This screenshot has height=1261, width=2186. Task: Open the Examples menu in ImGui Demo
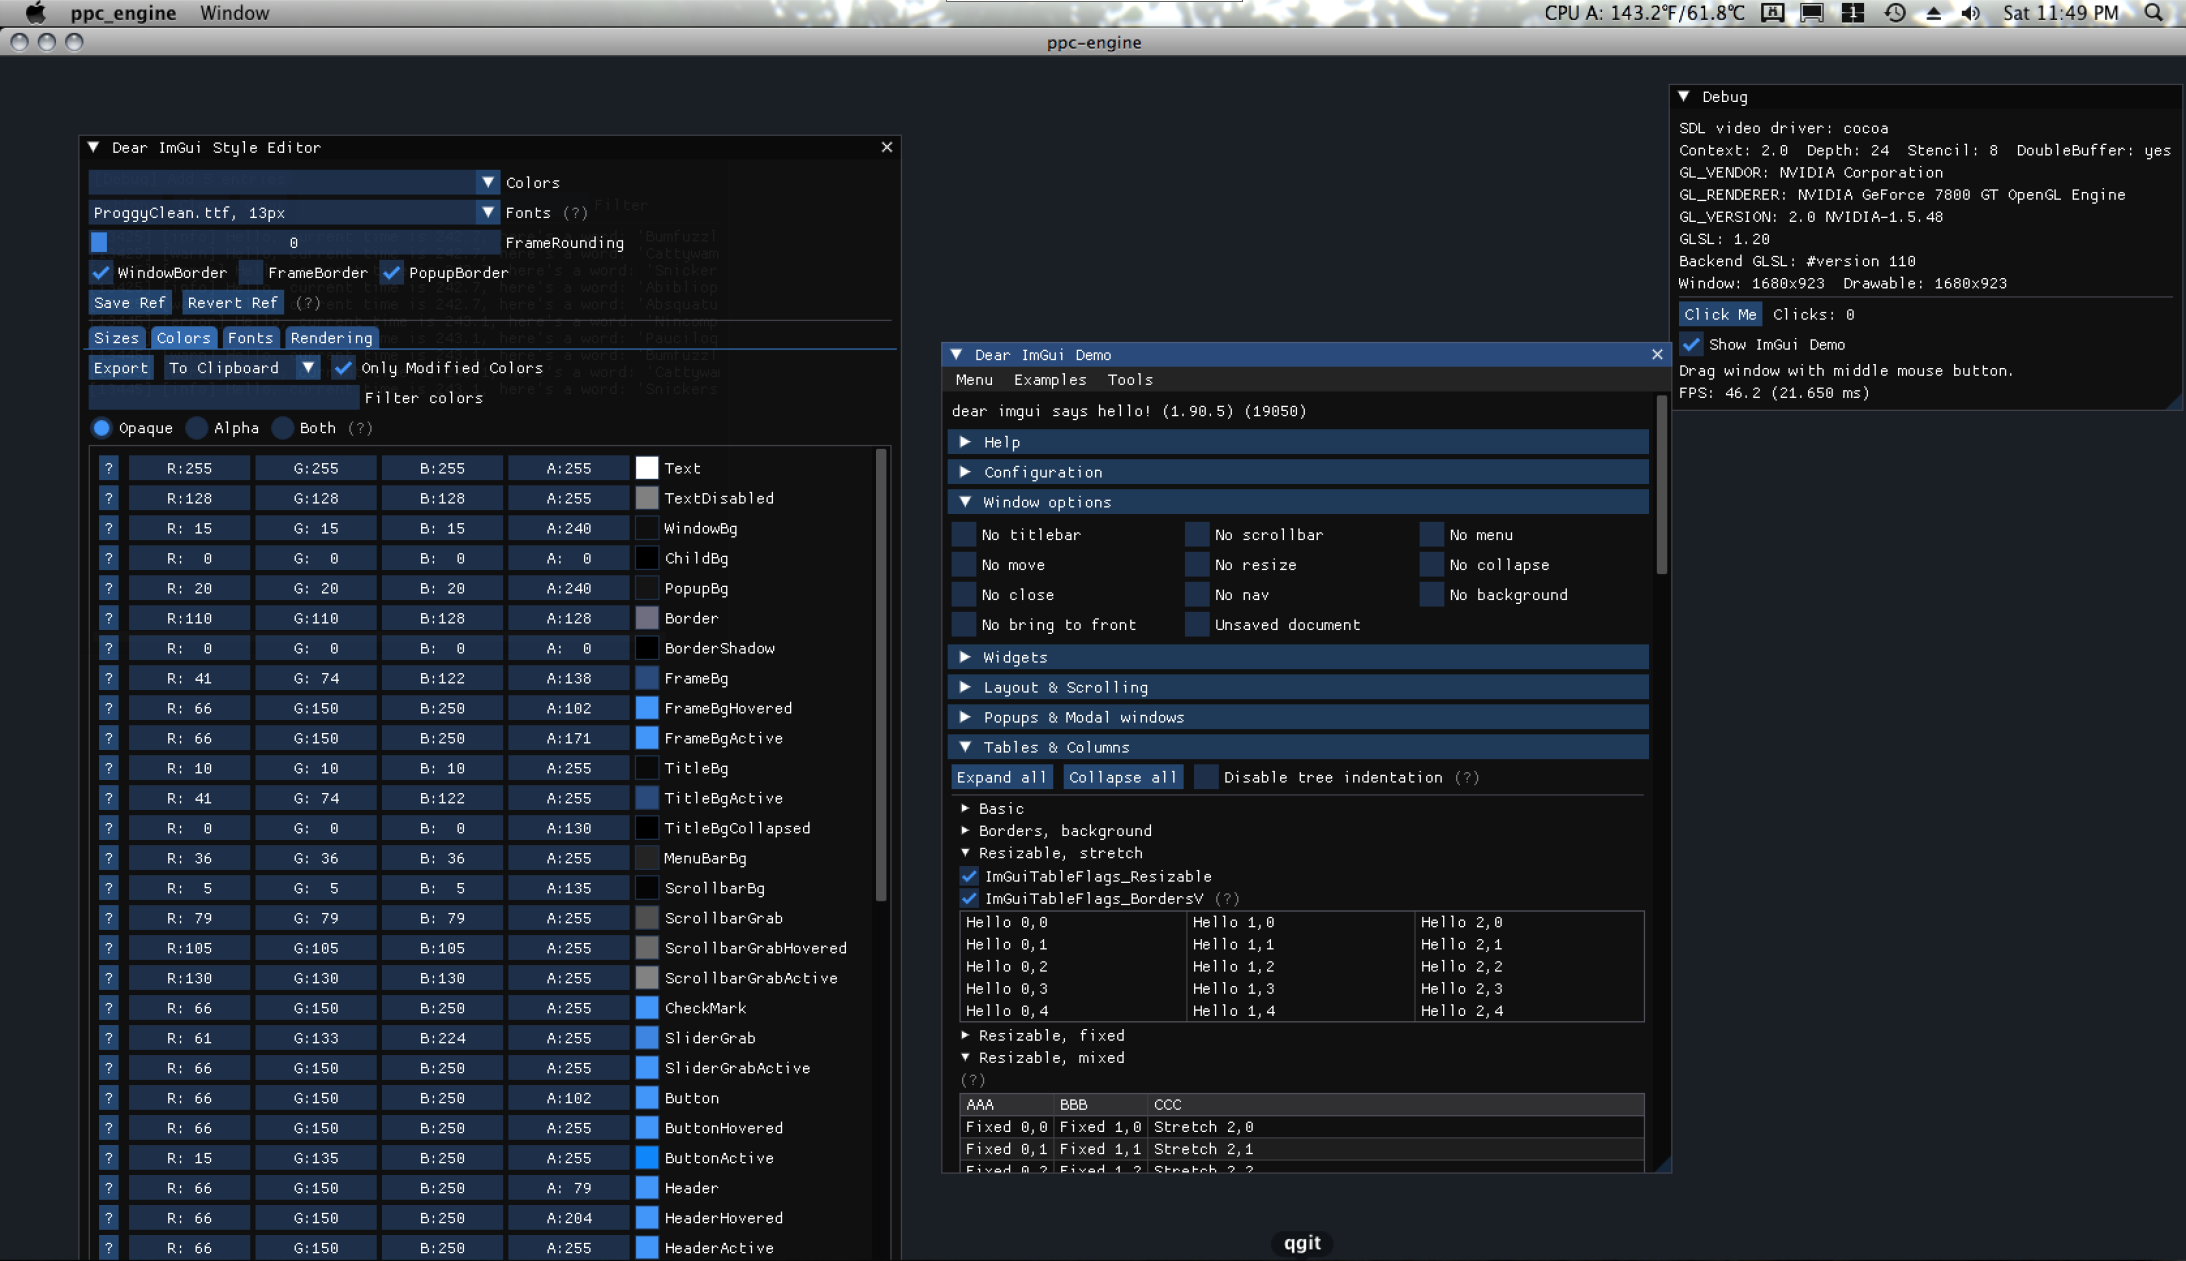(x=1050, y=380)
